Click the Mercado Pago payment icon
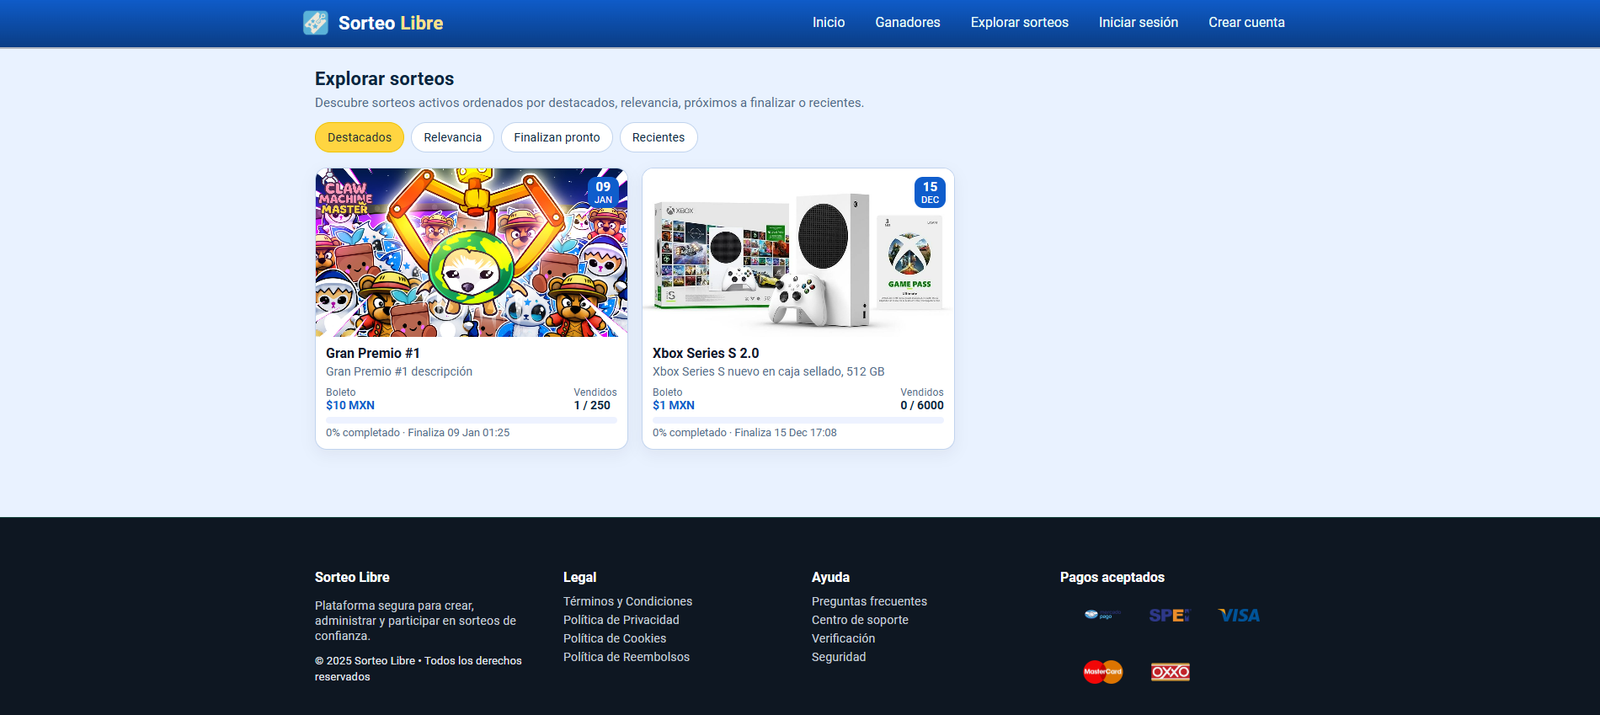Screen dimensions: 1600x715 coord(1102,615)
